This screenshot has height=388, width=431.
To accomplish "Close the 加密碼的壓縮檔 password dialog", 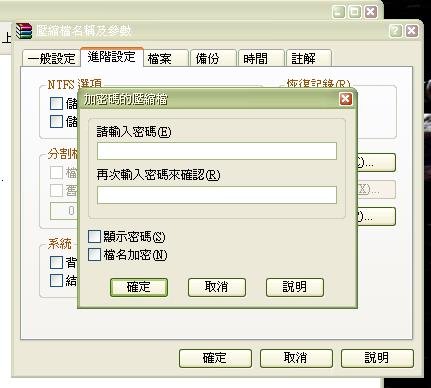I will 345,99.
